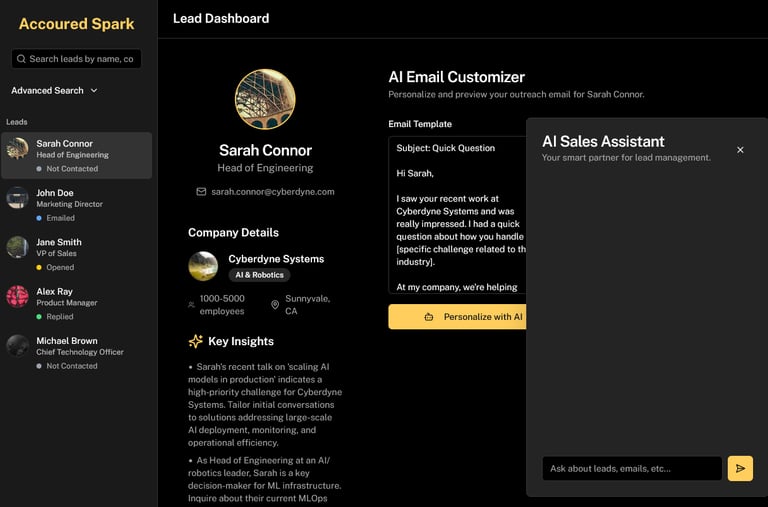Viewport: 768px width, 507px height.
Task: Open Advanced Search options
Action: click(x=54, y=91)
